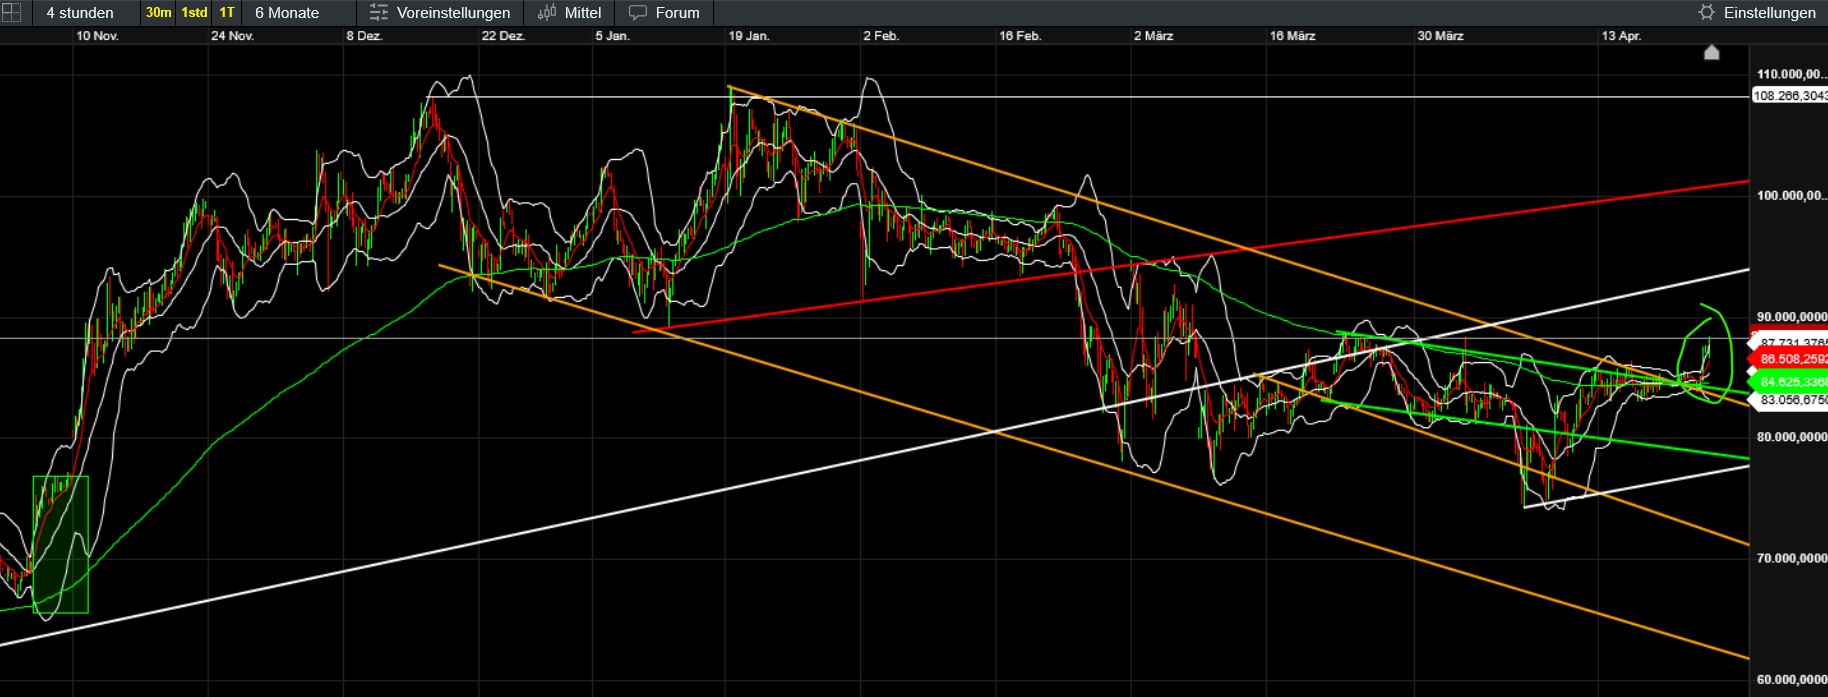Open the Mittel price type menu
The width and height of the screenshot is (1828, 697).
tap(583, 13)
